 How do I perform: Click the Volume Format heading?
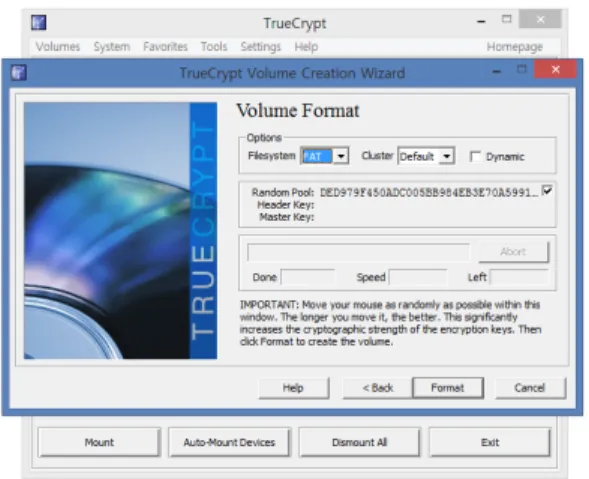(x=298, y=111)
